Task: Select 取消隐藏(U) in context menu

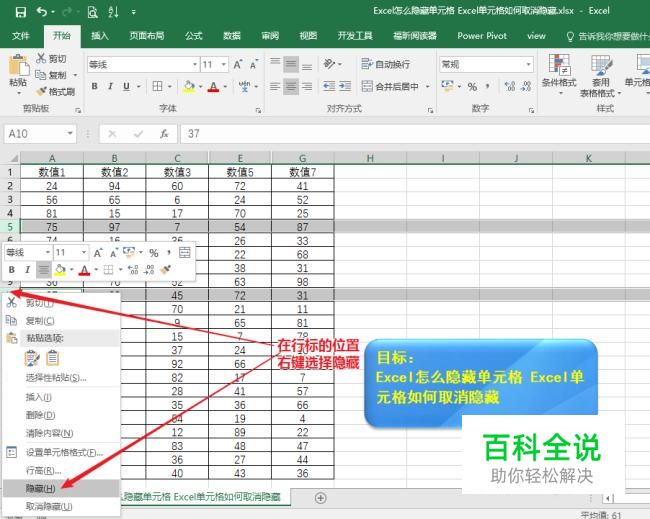Action: click(61, 506)
